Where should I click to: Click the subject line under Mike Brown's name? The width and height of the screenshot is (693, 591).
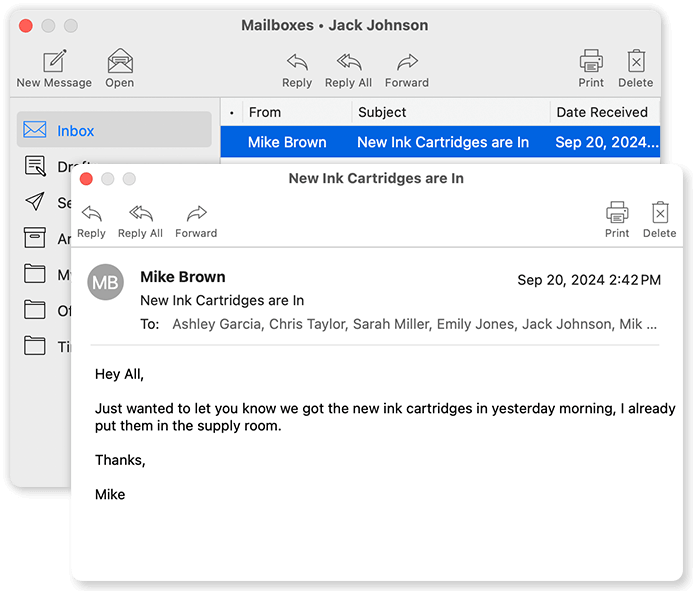pos(222,301)
